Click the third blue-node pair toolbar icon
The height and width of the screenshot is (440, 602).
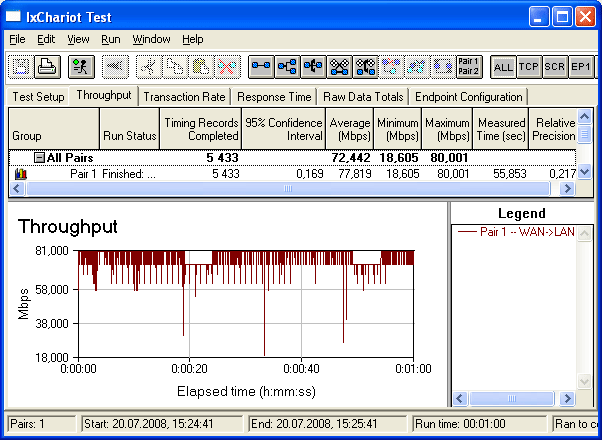[x=313, y=67]
